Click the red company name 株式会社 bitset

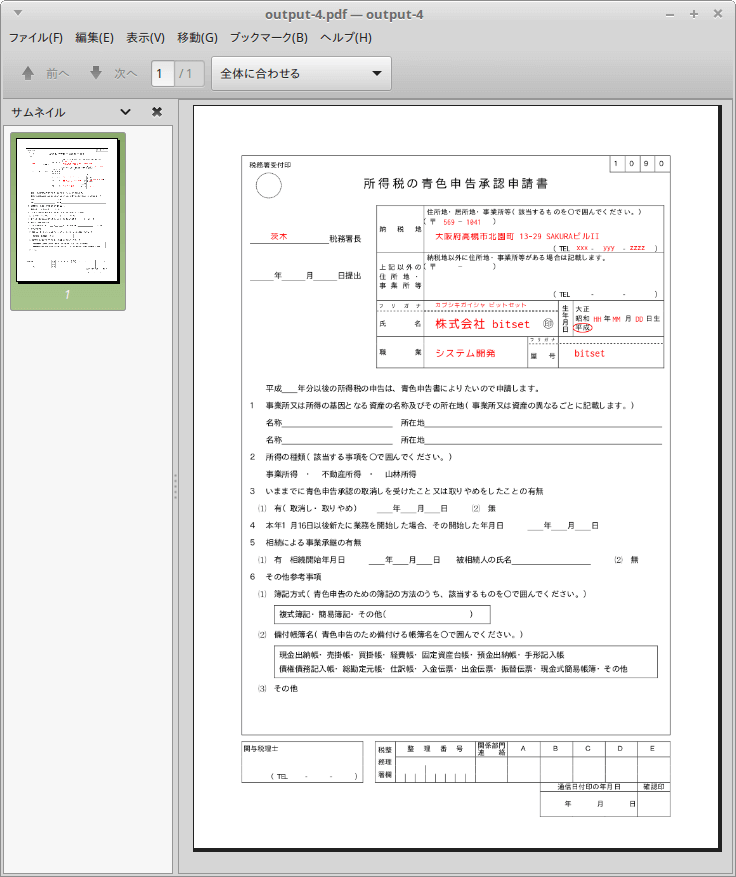pyautogui.click(x=482, y=324)
